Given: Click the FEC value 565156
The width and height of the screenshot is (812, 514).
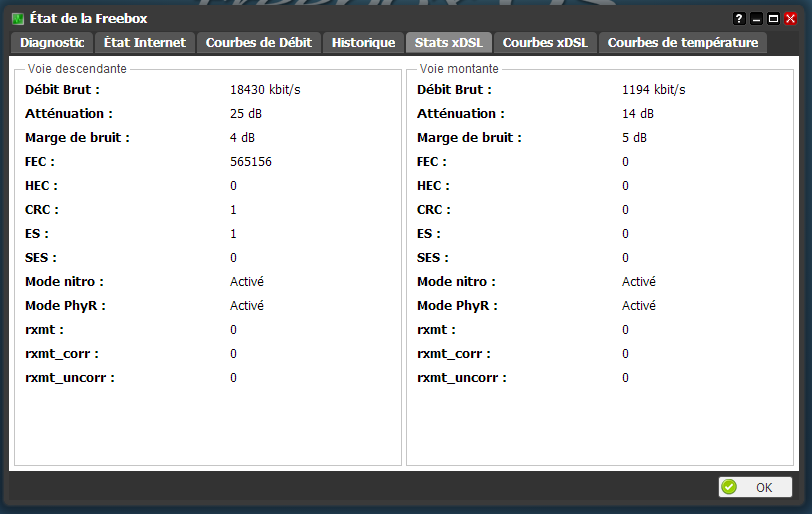Looking at the screenshot, I should [251, 162].
